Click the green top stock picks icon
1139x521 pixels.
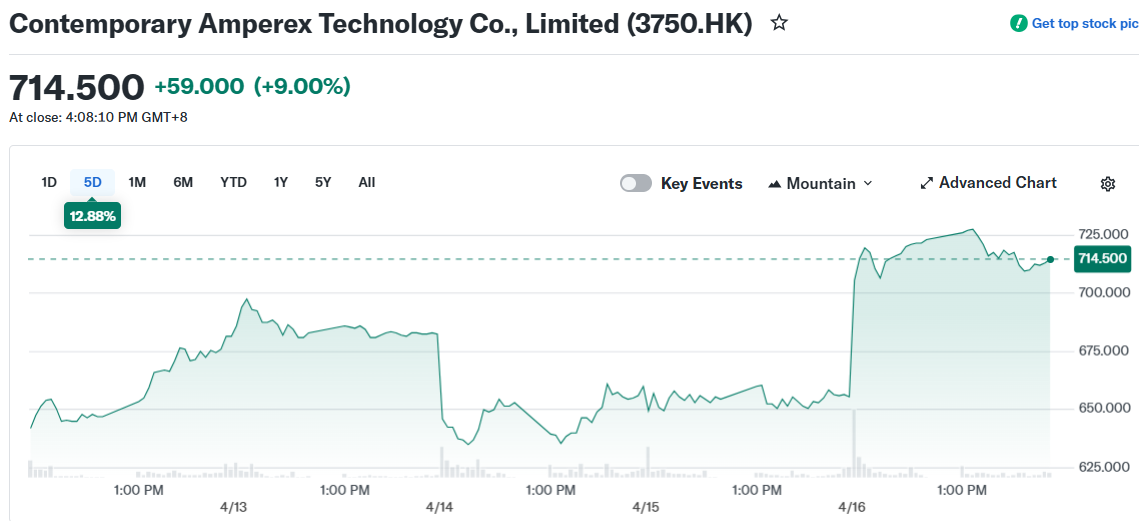1018,23
